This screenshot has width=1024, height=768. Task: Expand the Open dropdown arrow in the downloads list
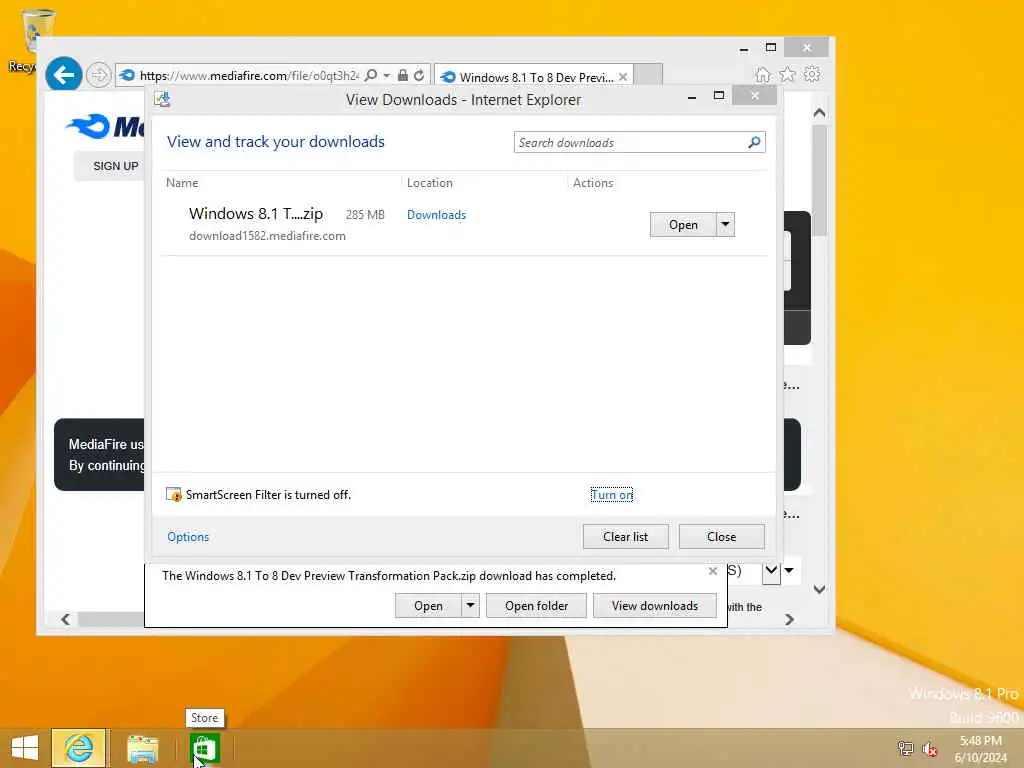tap(726, 225)
